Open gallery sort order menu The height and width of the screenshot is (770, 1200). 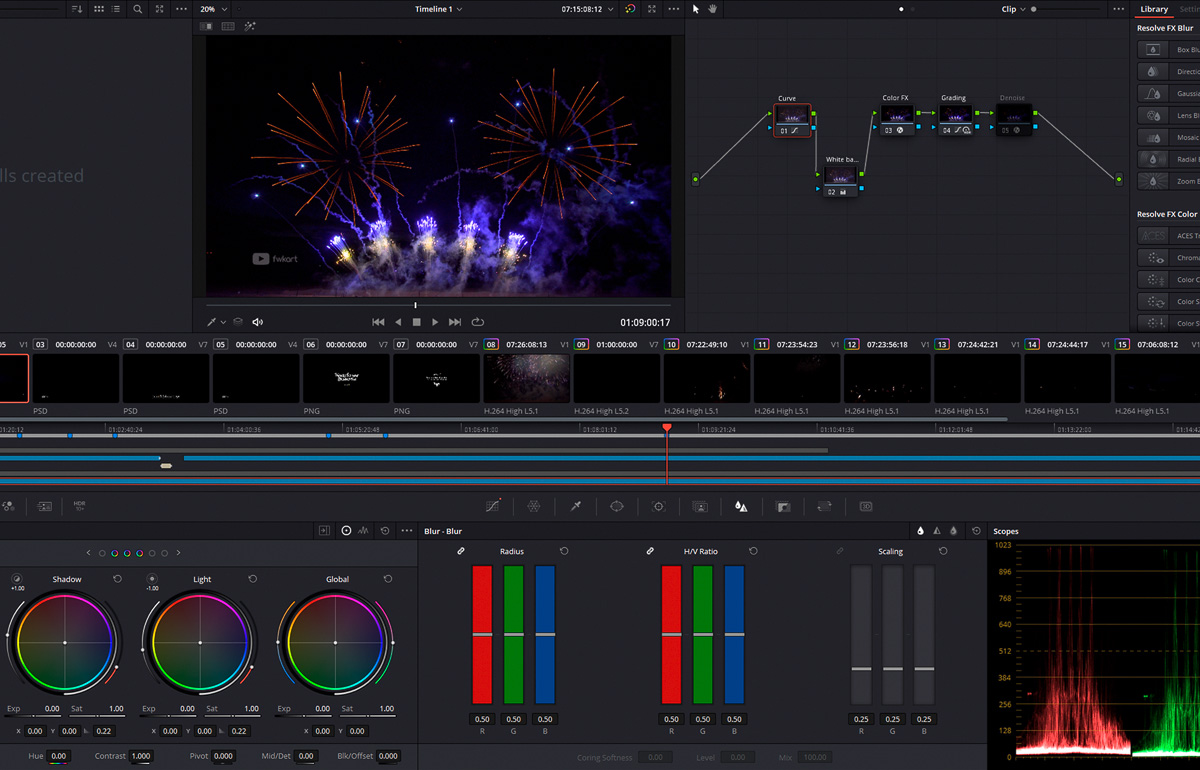coord(77,9)
